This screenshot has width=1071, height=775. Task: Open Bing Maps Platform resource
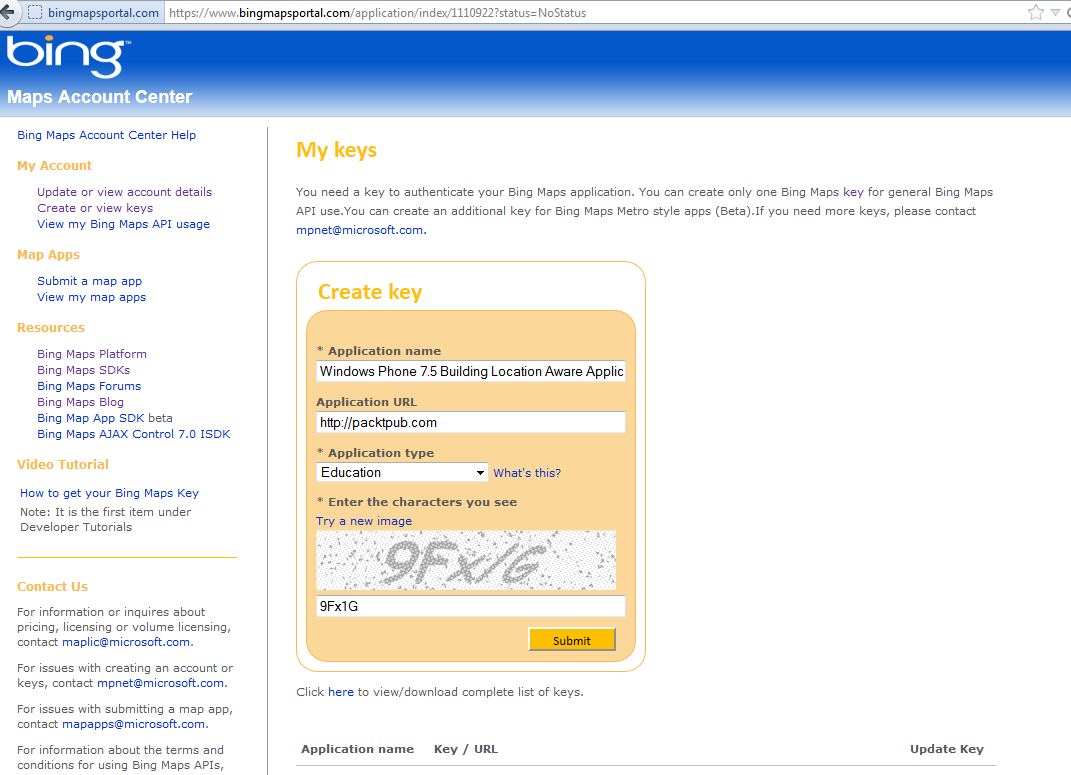coord(92,354)
